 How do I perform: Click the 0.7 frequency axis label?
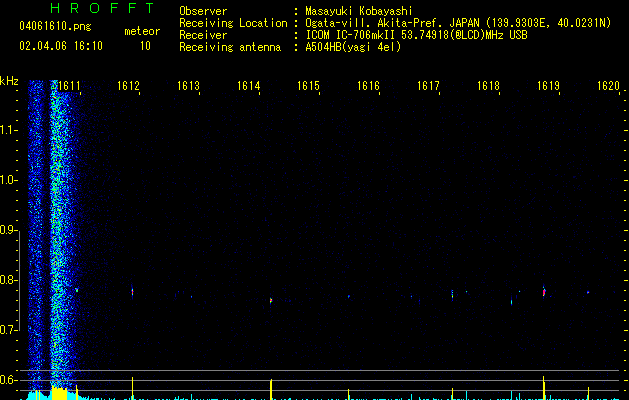pos(9,330)
